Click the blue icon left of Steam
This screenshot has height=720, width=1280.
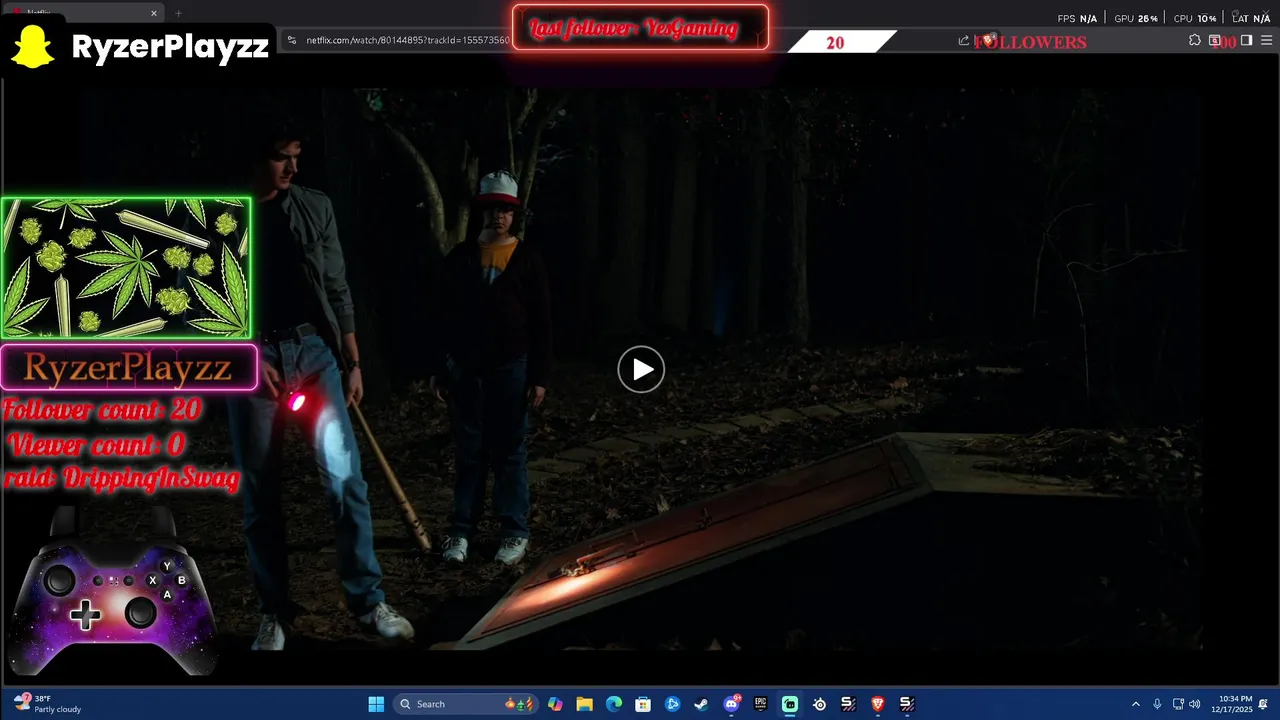tap(672, 704)
